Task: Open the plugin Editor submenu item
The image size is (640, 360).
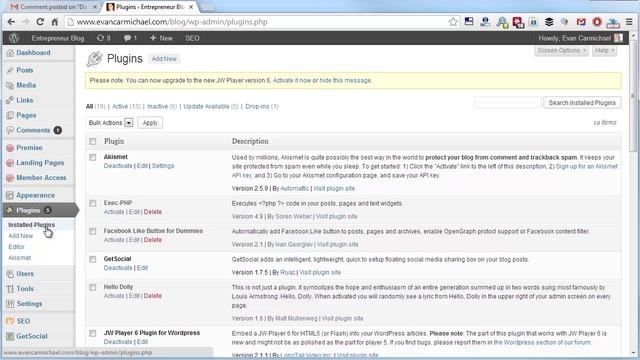Action: (16, 247)
